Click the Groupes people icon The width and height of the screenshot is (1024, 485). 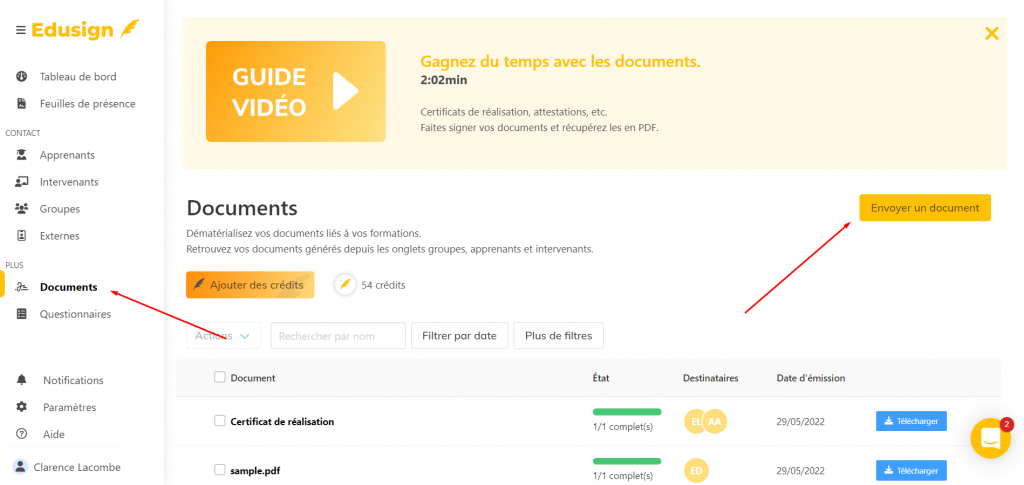click(22, 209)
